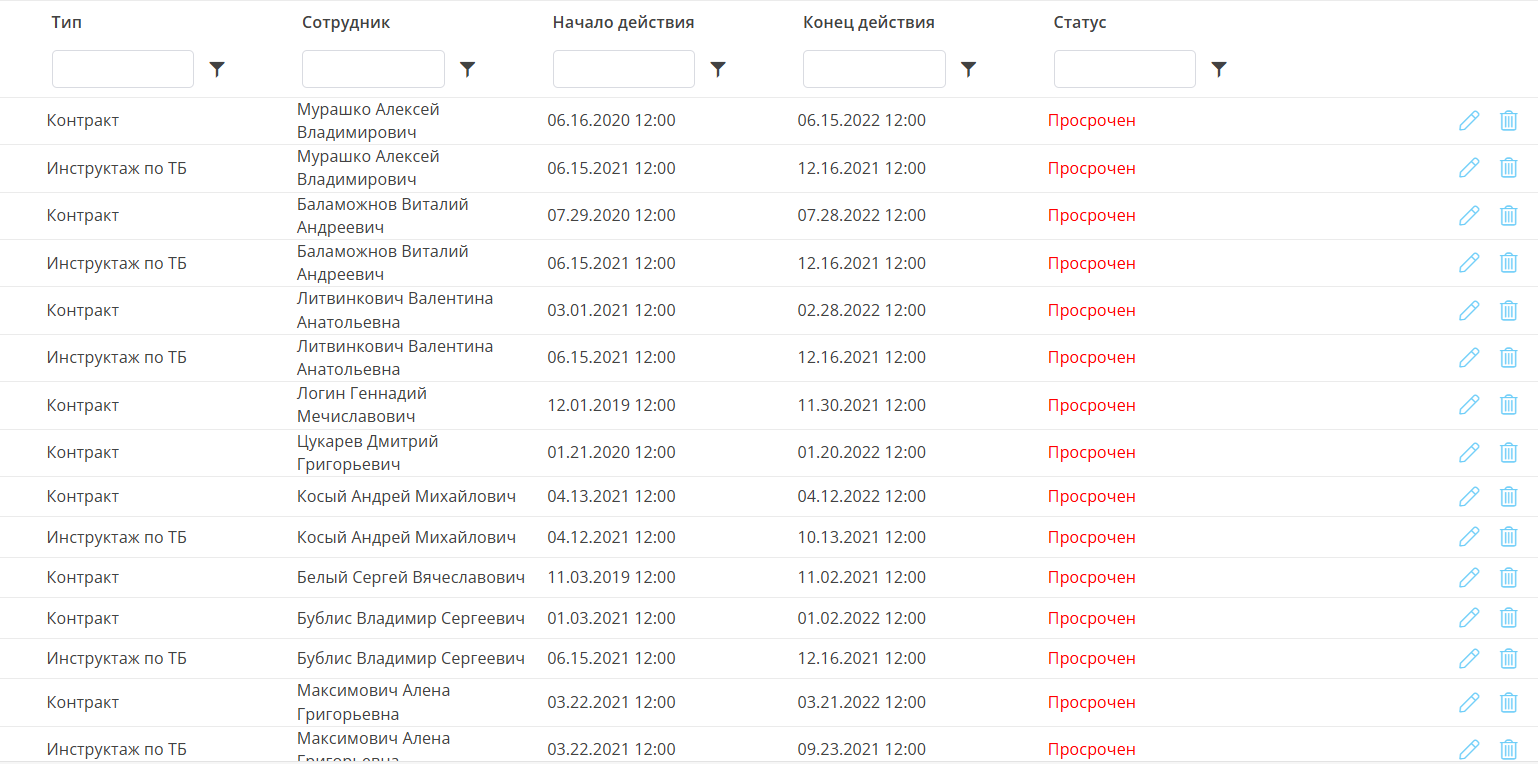Sort by the Конец действия column header
This screenshot has width=1538, height=764.
[x=869, y=22]
